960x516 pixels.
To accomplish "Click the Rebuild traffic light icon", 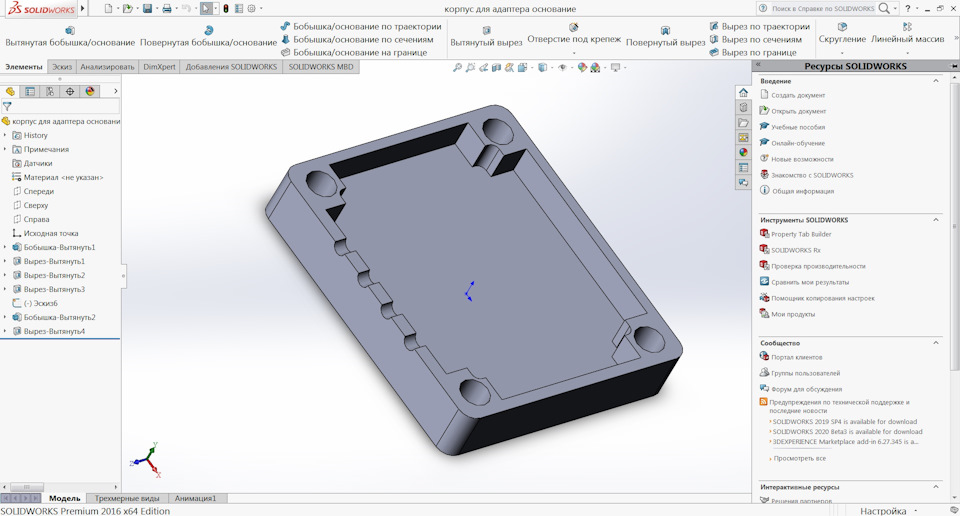I will click(x=225, y=9).
